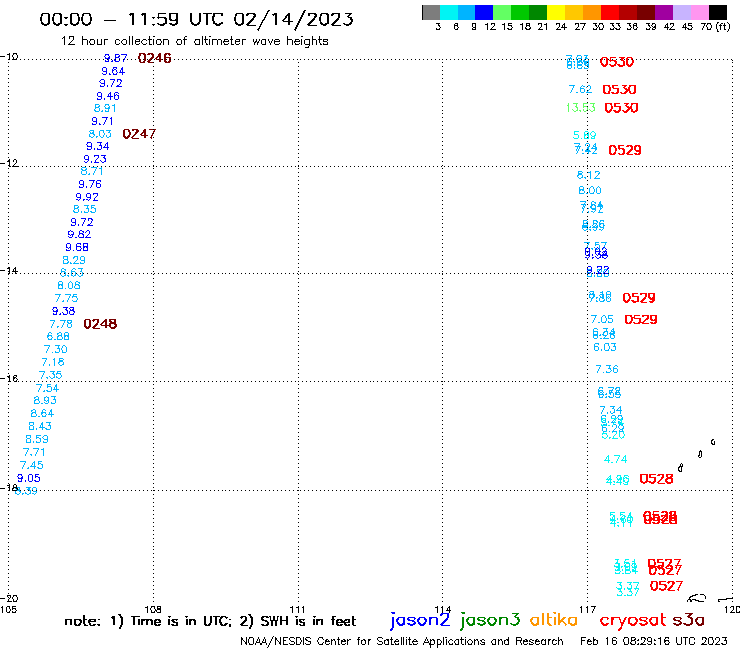This screenshot has width=740, height=650.
Task: Click the wave height value '8.08'
Action: (68, 285)
